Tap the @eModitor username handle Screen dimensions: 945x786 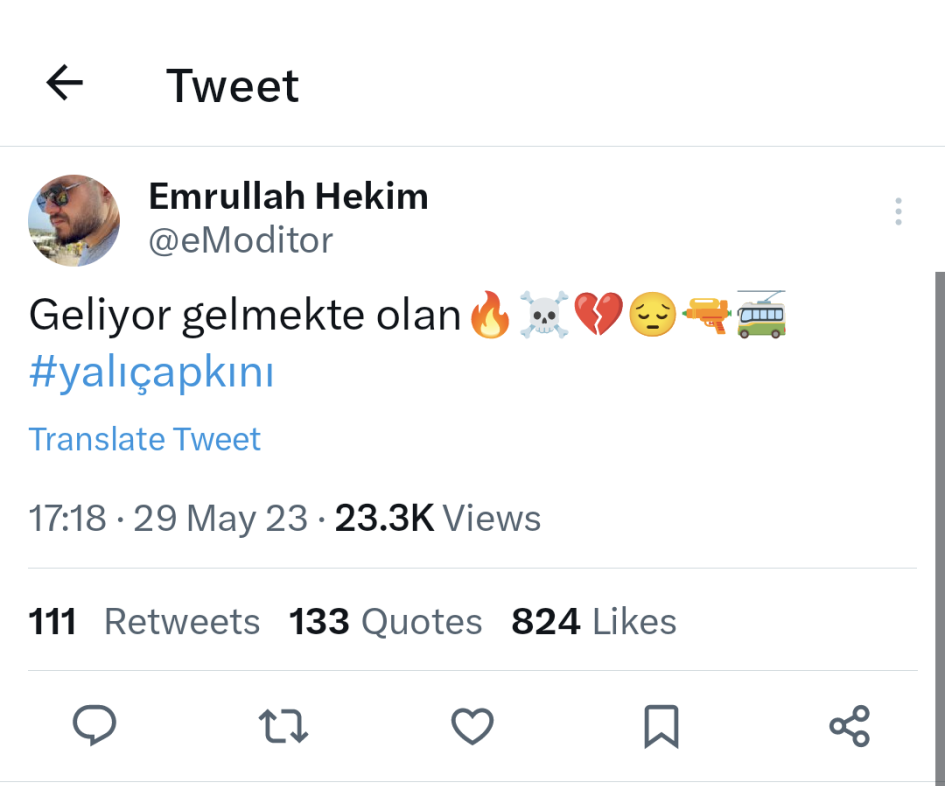241,241
